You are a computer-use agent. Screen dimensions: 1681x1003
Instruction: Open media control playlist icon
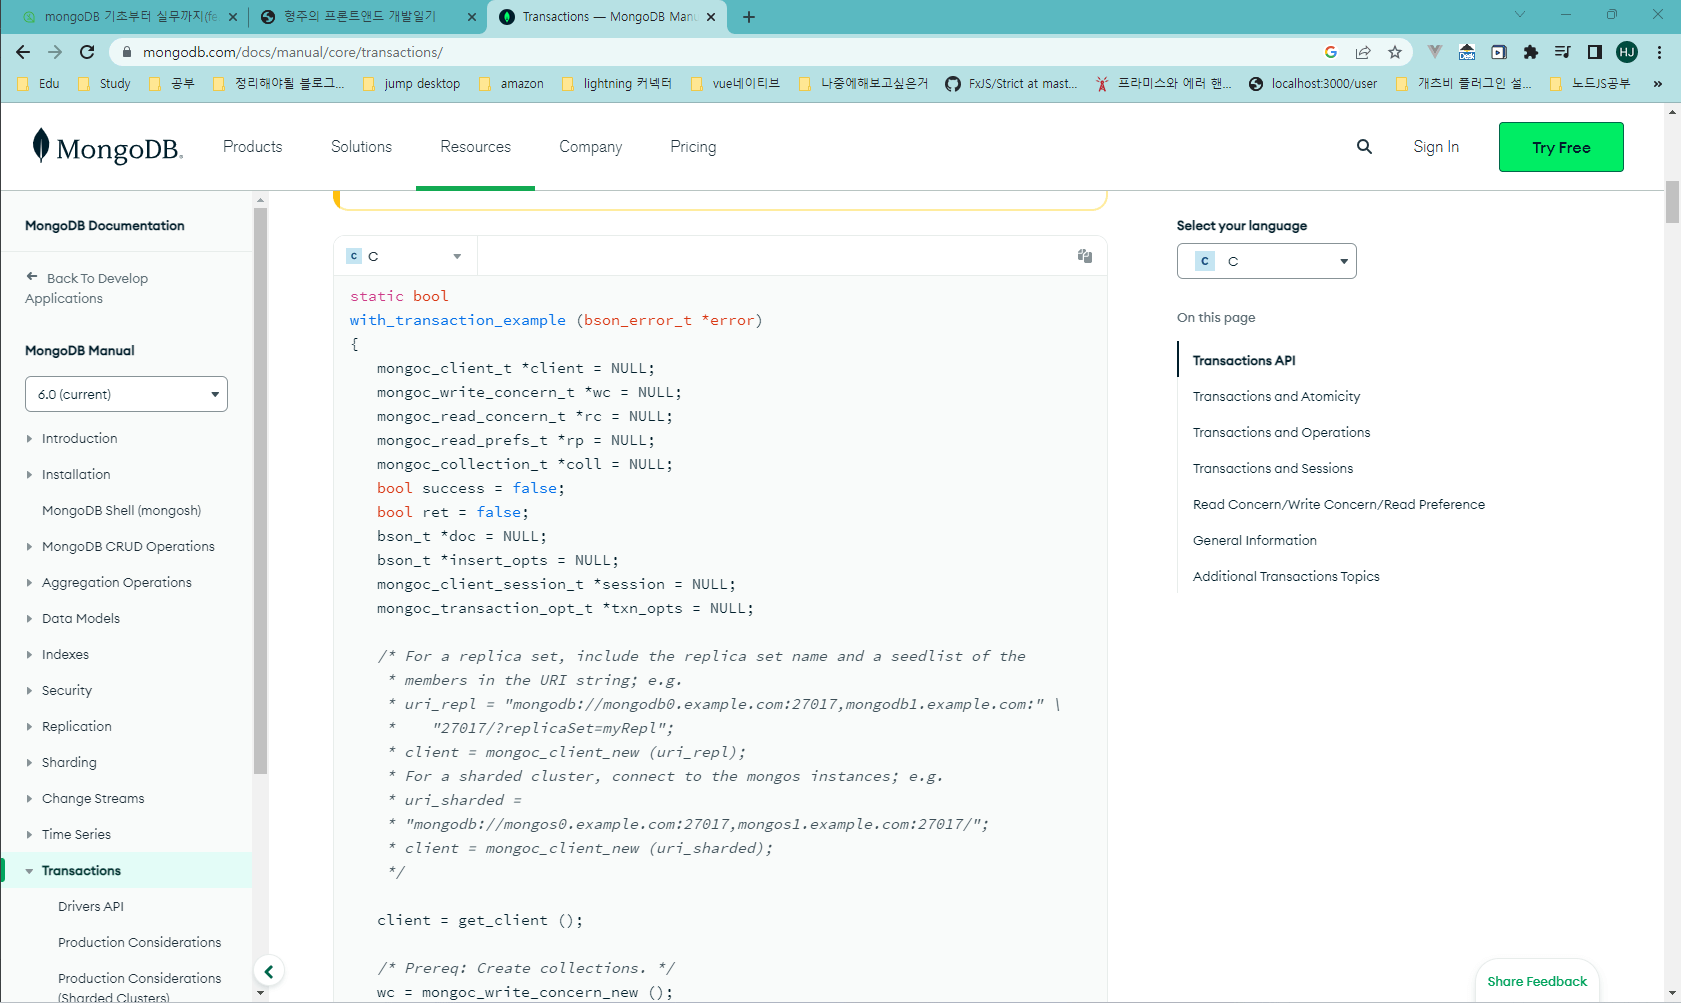(1563, 52)
